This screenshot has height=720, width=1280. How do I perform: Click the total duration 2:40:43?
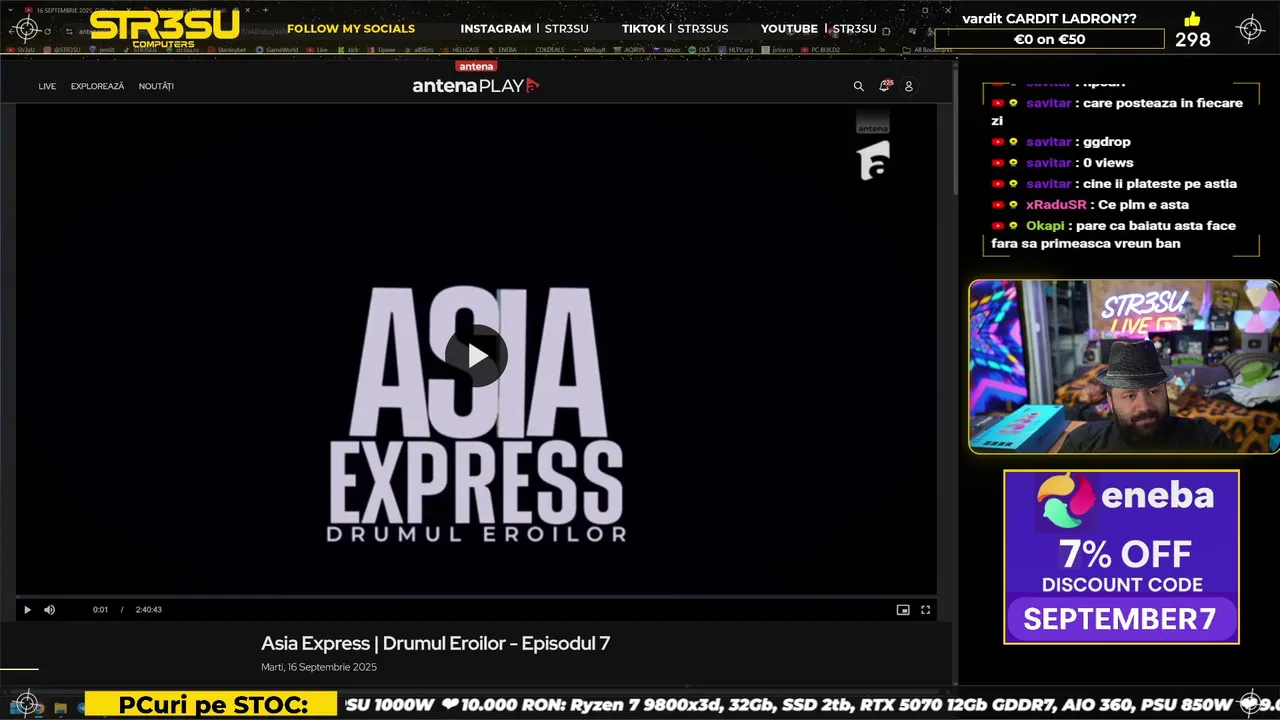(x=149, y=609)
